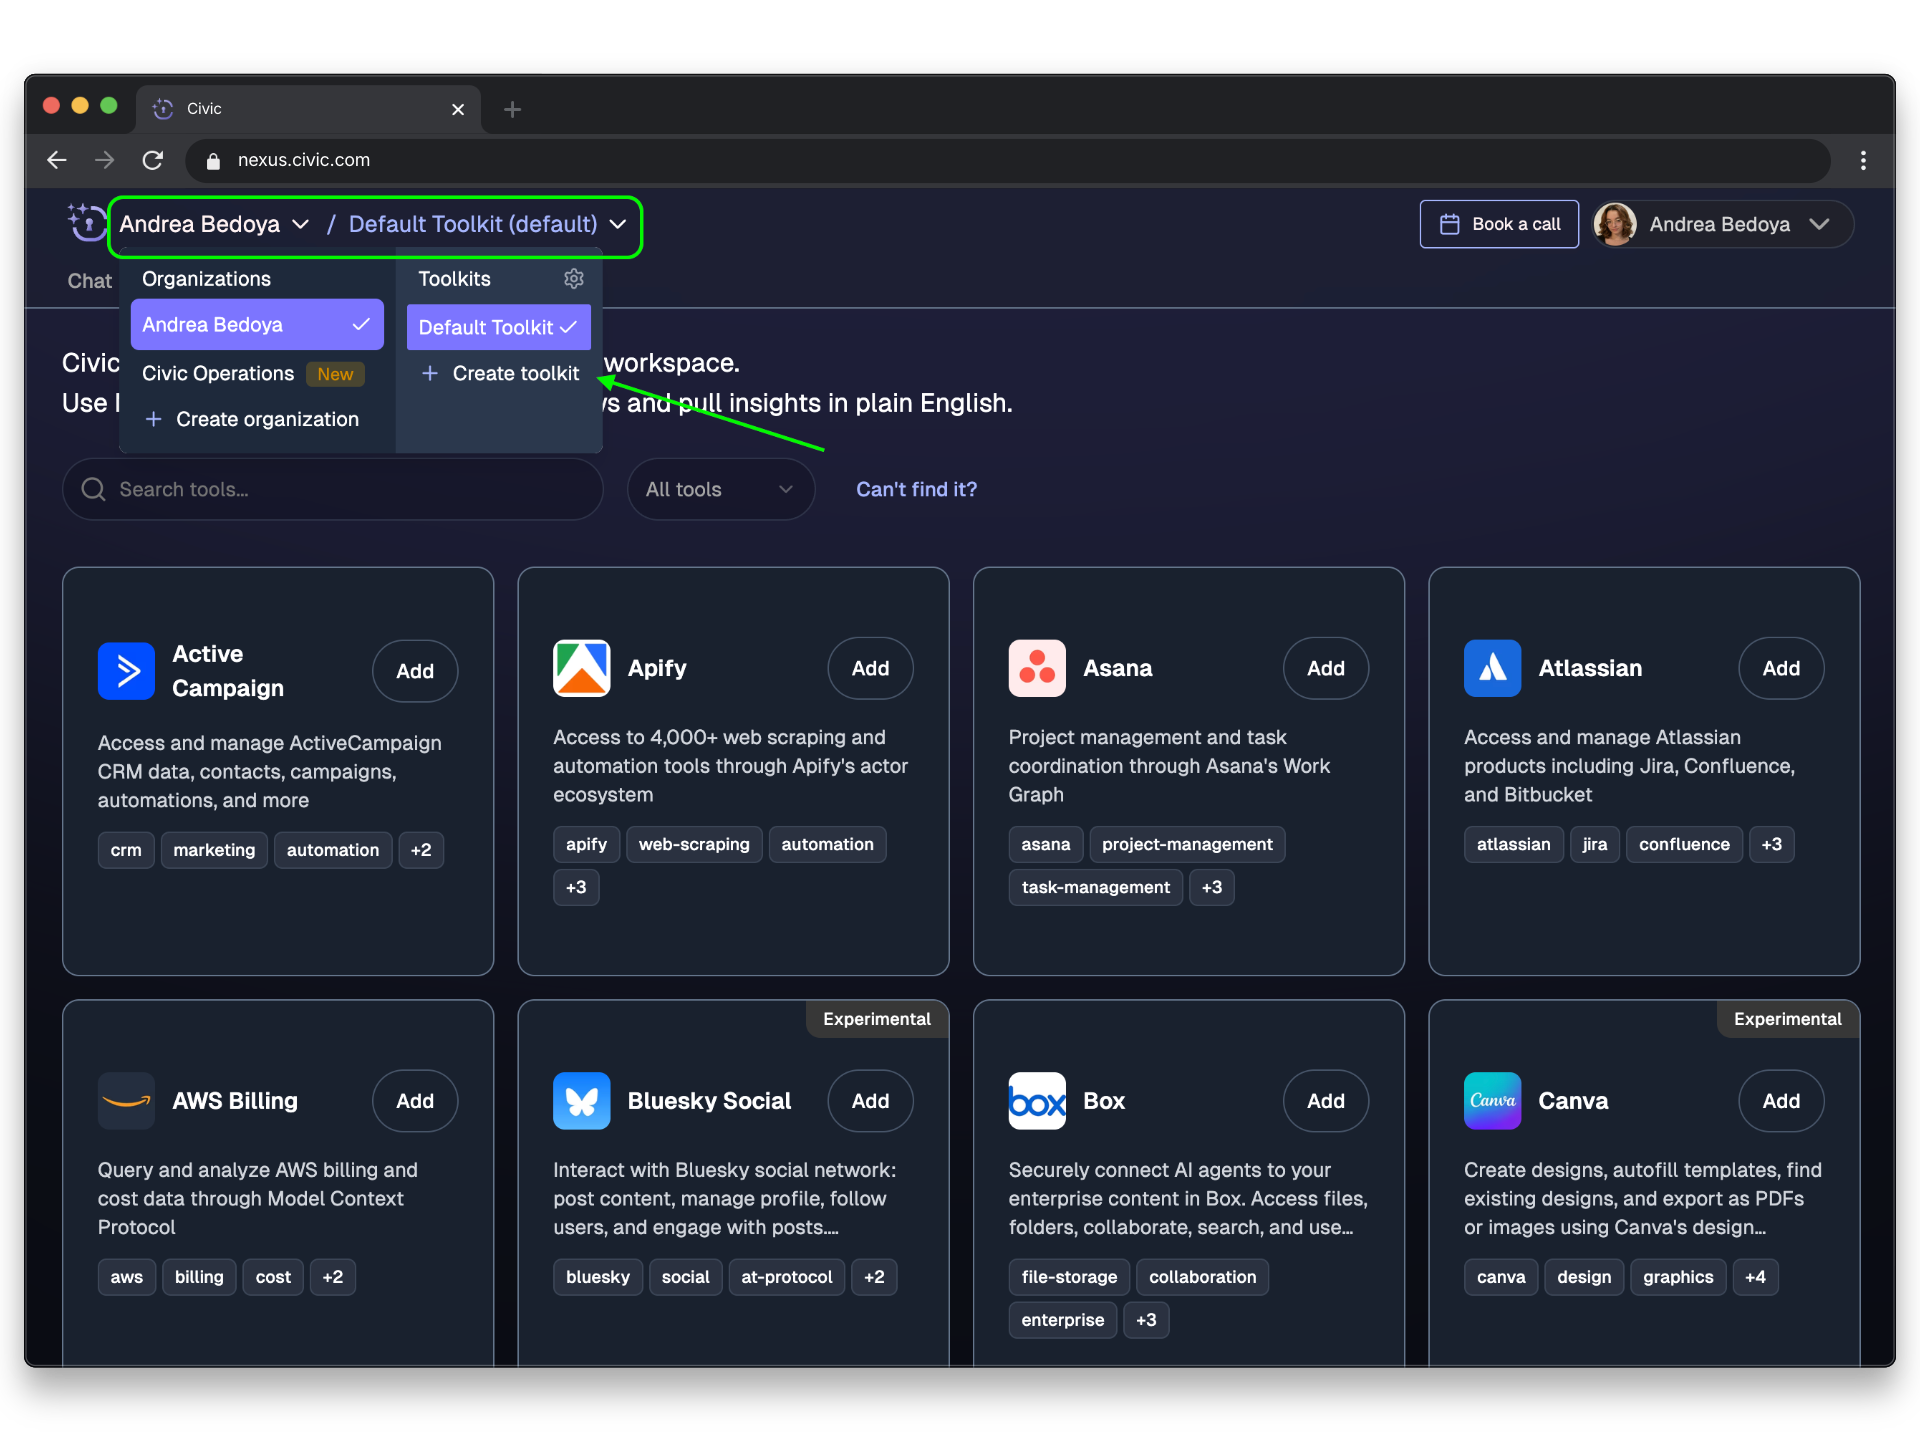This screenshot has height=1440, width=1920.
Task: Click the Canva app logo
Action: 1492,1101
